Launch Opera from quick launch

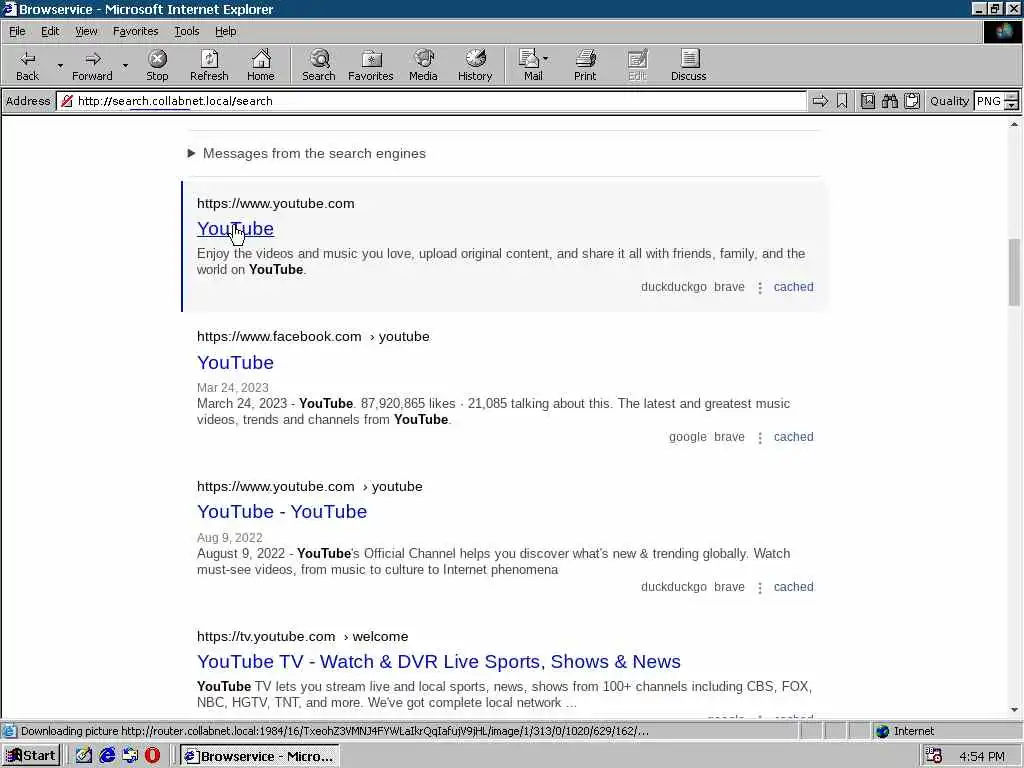tap(152, 756)
